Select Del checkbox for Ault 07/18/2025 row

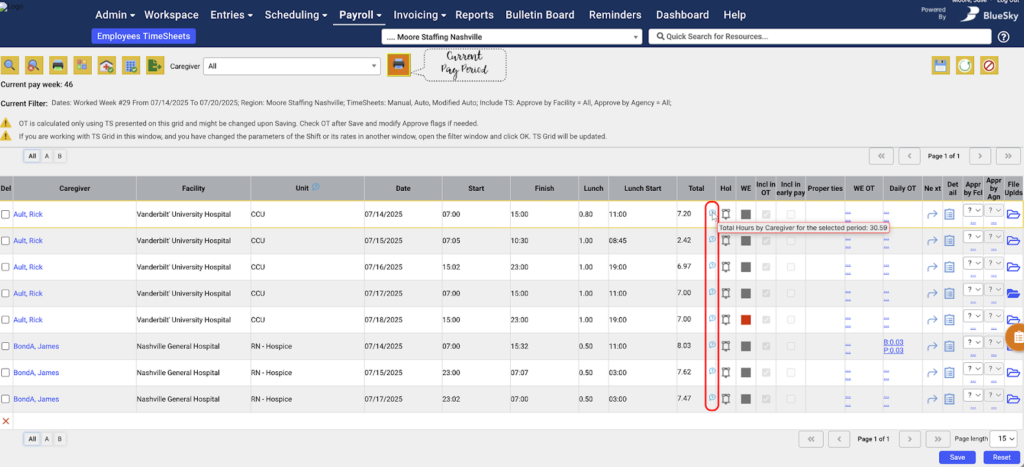pyautogui.click(x=7, y=320)
